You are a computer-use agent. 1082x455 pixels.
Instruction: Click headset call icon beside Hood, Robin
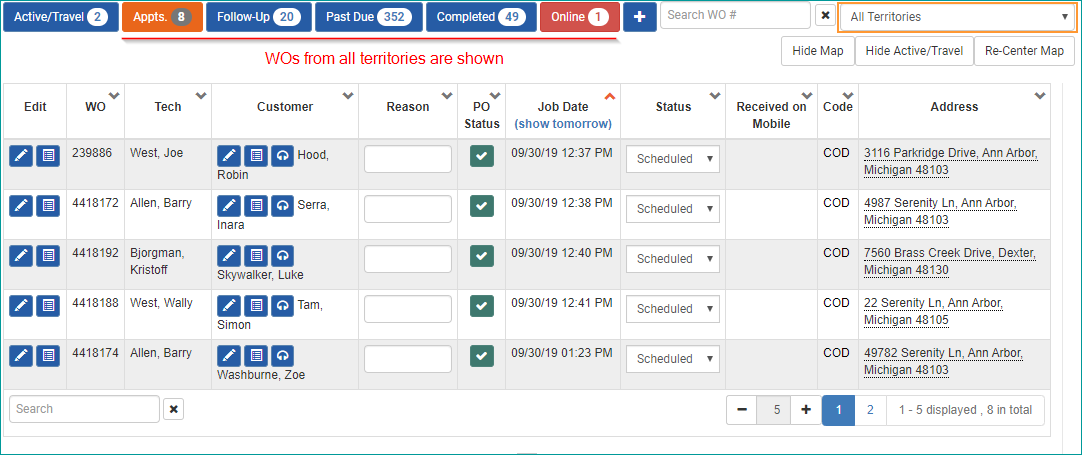[x=282, y=155]
